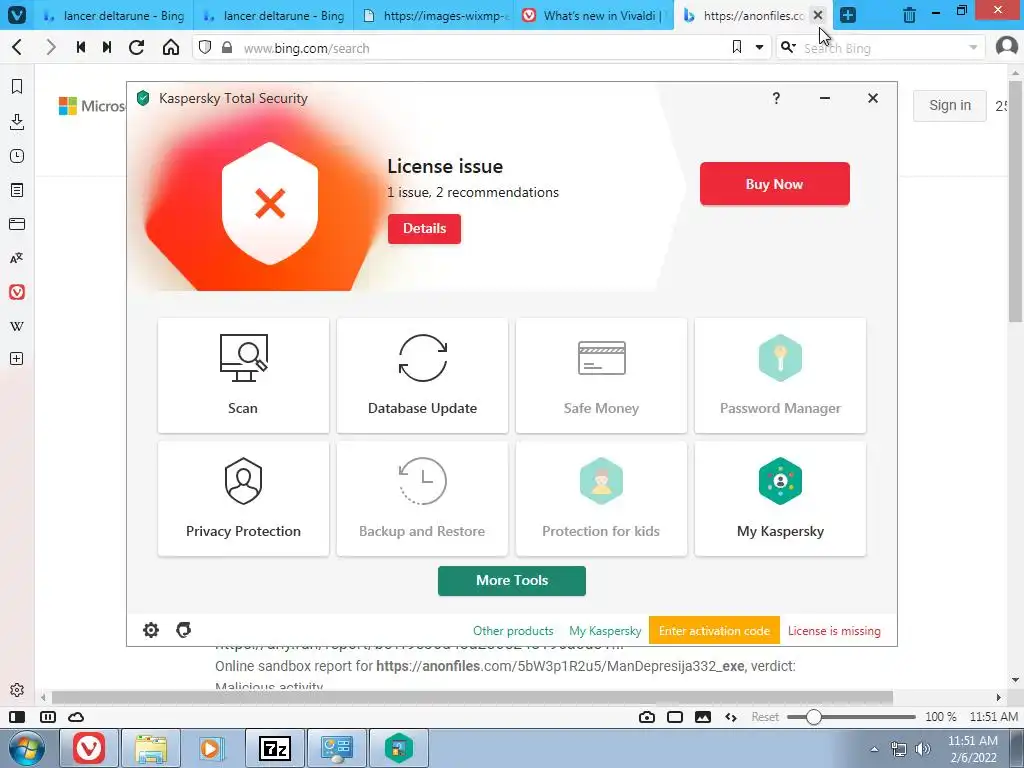Click the Kaspersky support agent icon
The height and width of the screenshot is (768, 1024).
184,630
